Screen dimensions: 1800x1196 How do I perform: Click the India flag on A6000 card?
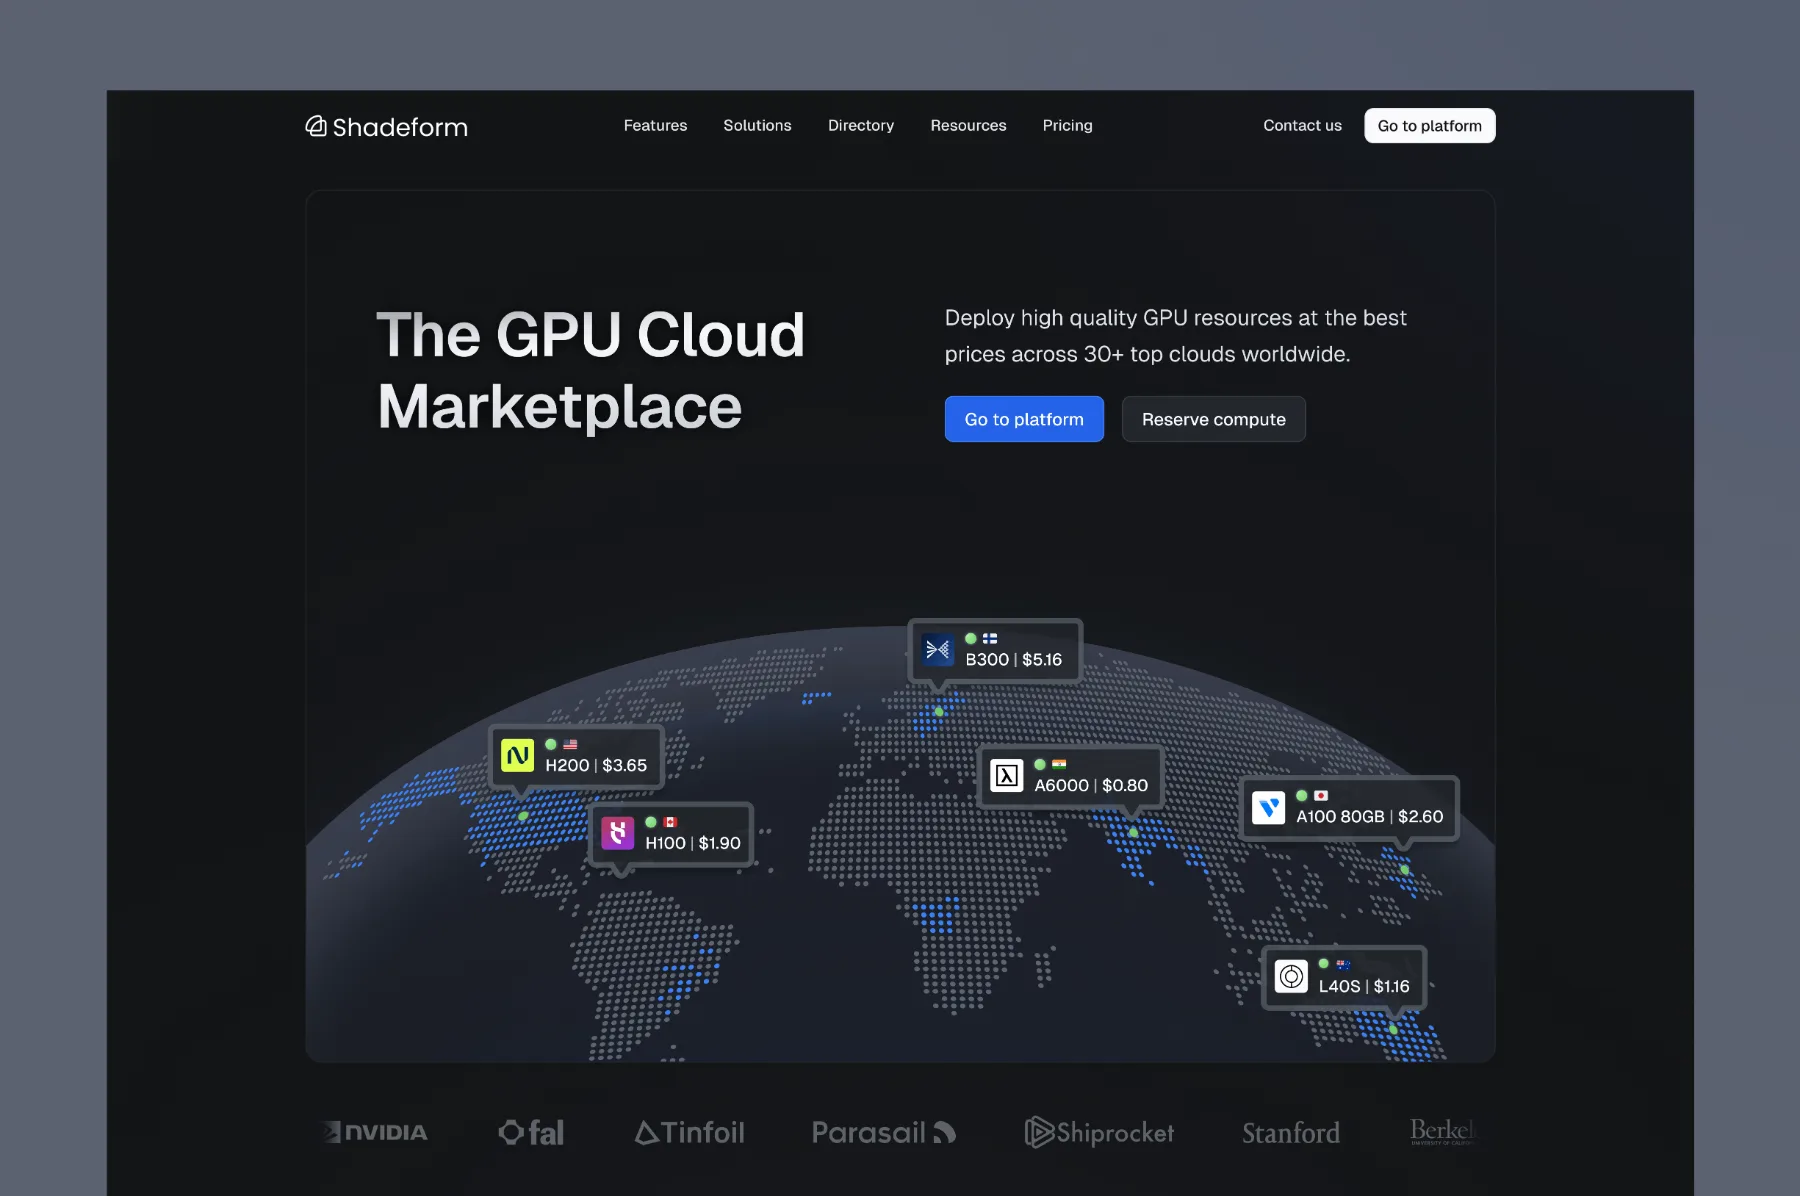click(x=1059, y=764)
